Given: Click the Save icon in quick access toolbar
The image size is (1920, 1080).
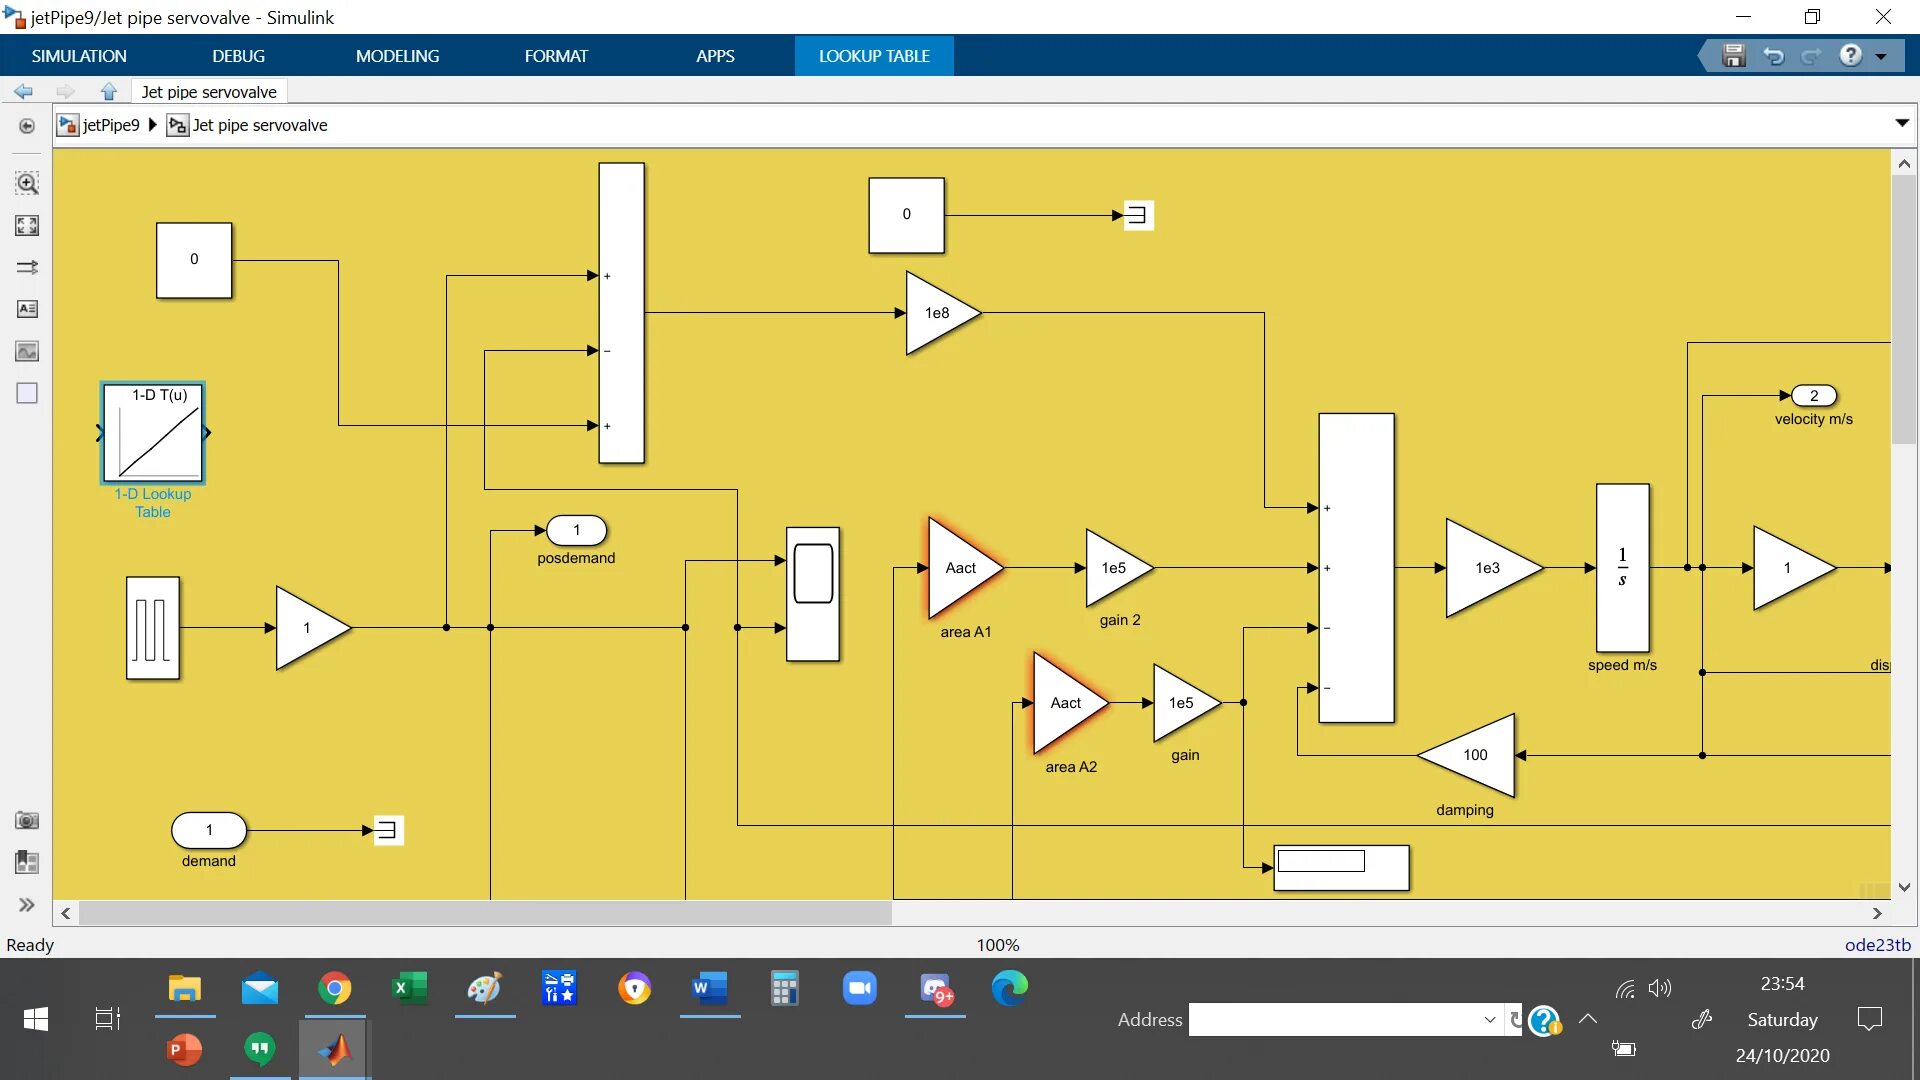Looking at the screenshot, I should [x=1733, y=56].
